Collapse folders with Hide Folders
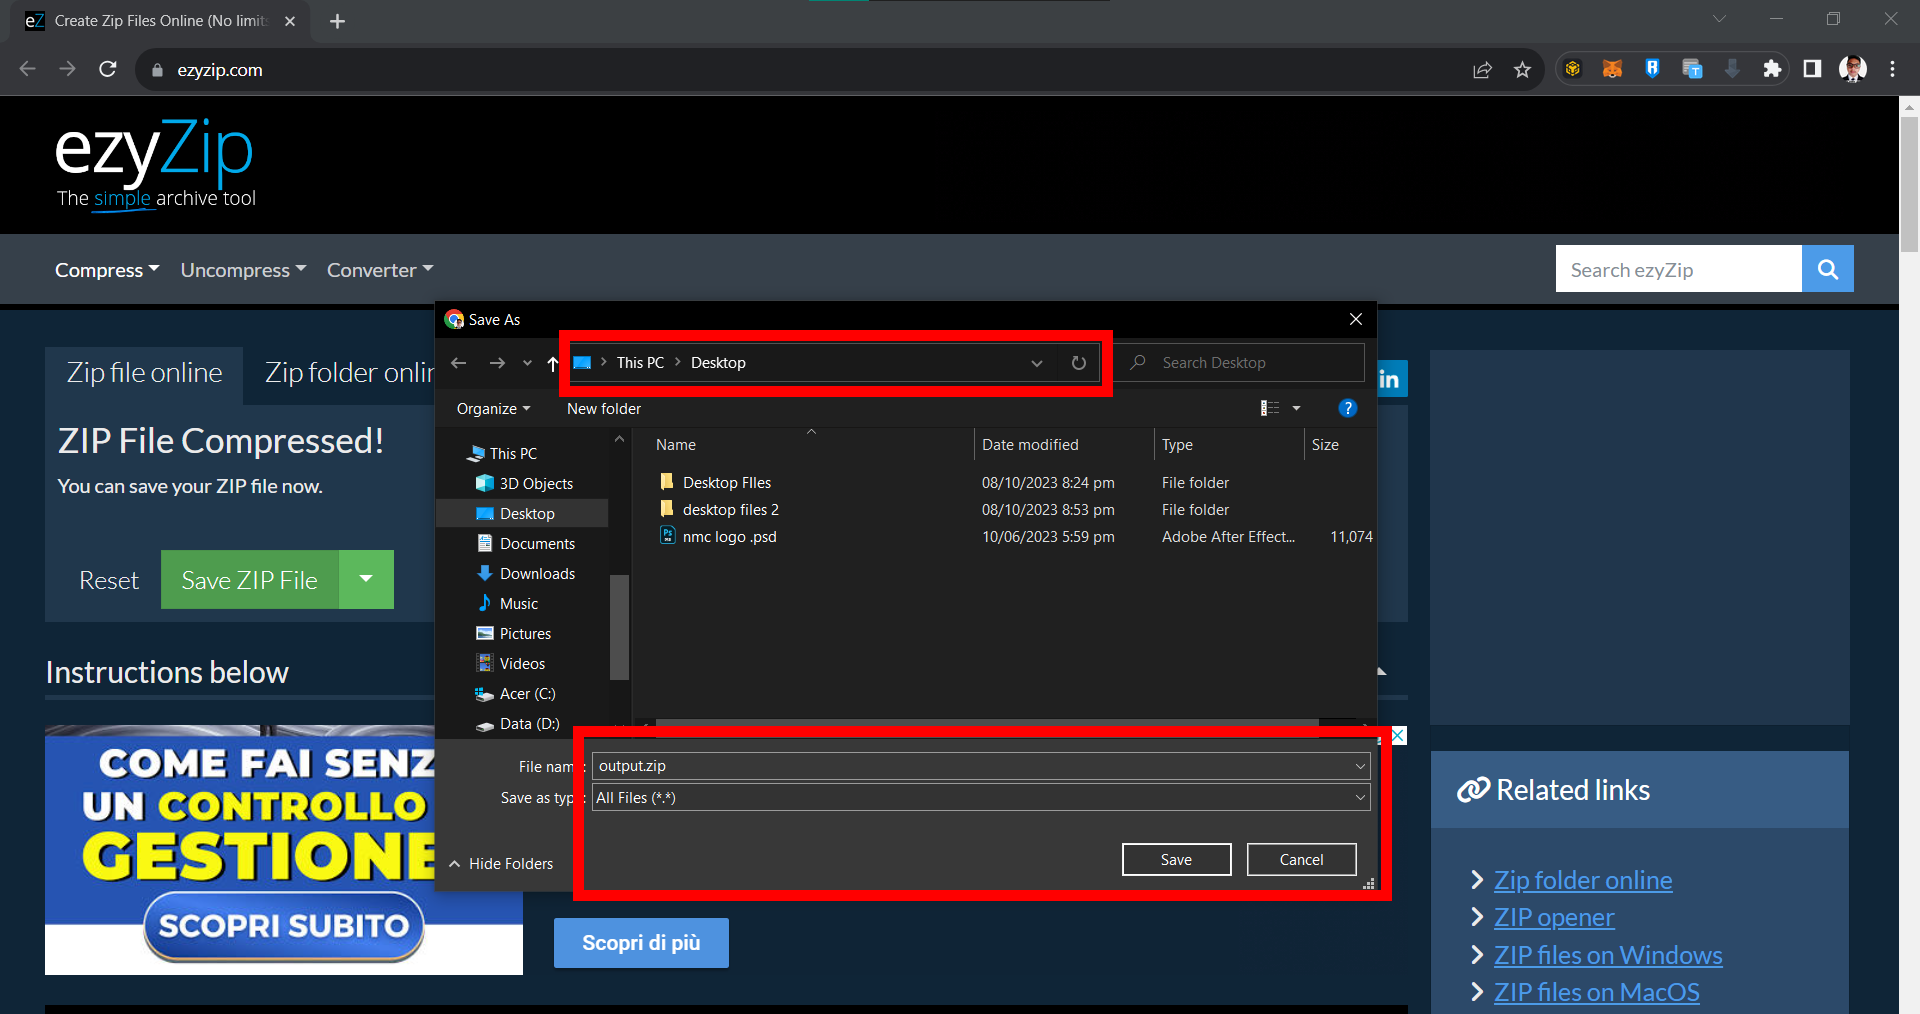Viewport: 1920px width, 1014px height. coord(501,863)
